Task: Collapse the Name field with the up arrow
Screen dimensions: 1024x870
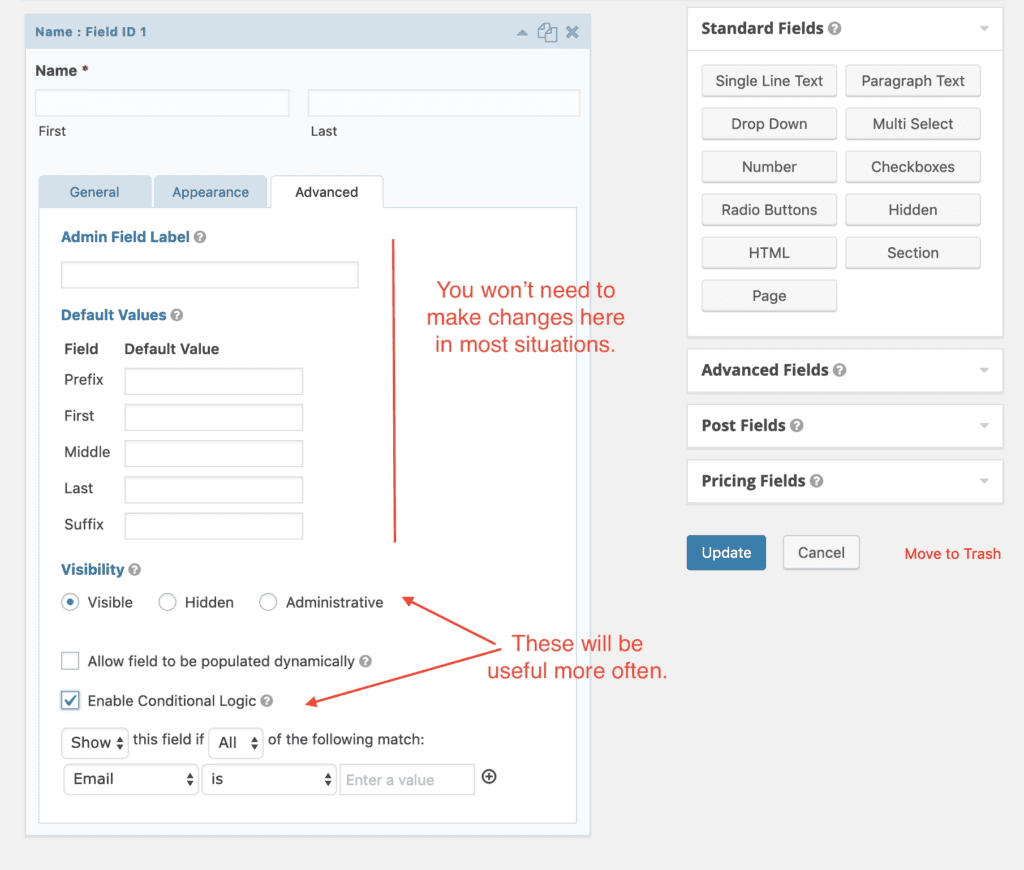Action: click(x=522, y=32)
